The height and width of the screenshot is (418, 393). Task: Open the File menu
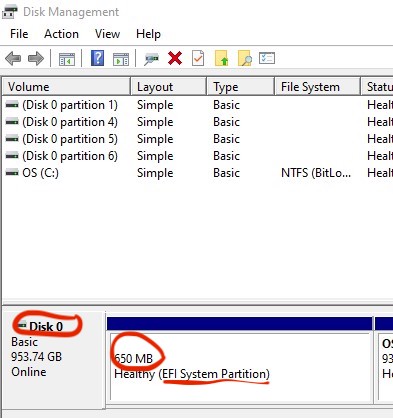(x=19, y=34)
